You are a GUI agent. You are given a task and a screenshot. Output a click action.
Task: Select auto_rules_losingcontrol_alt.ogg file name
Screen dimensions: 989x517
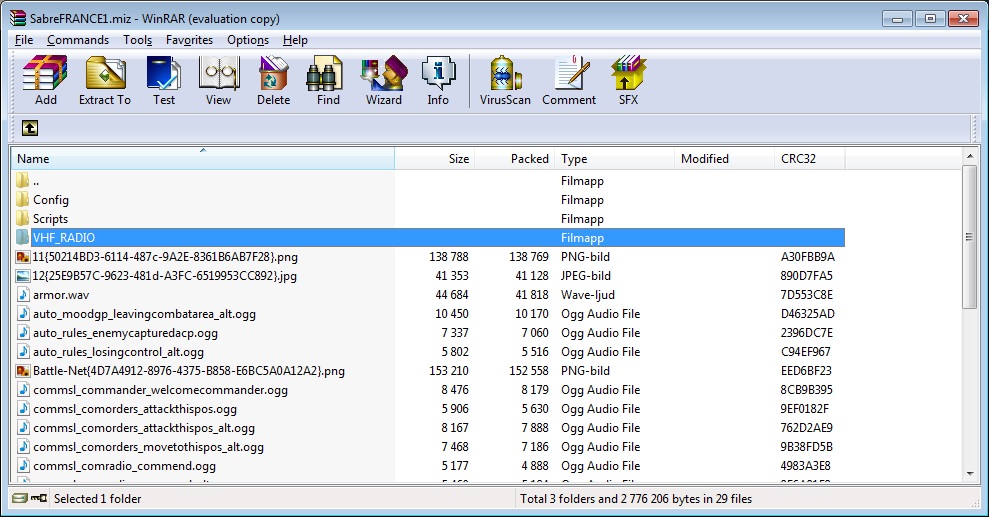pos(119,352)
